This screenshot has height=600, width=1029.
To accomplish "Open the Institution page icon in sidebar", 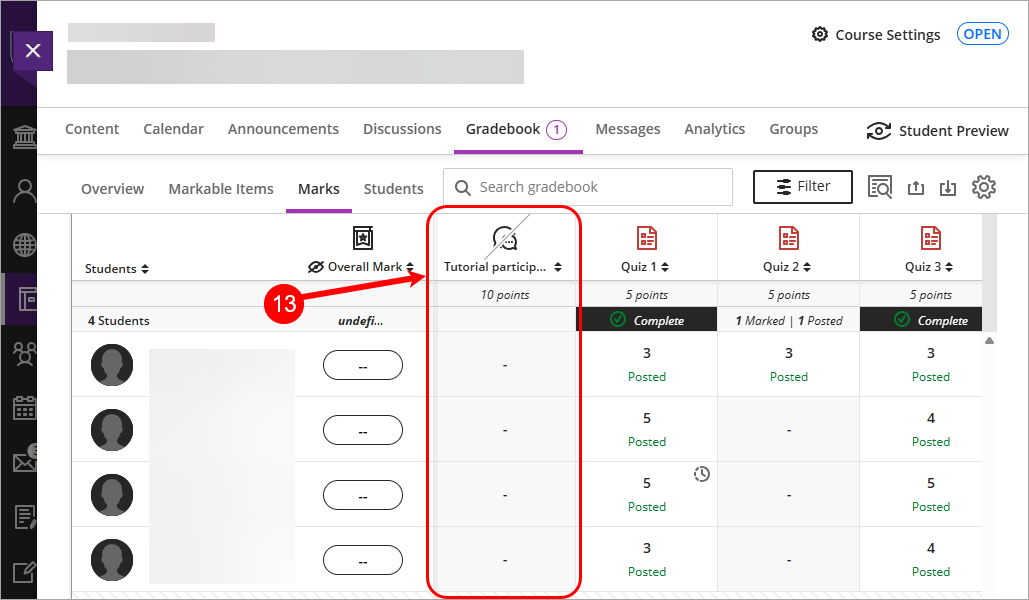I will [x=24, y=137].
